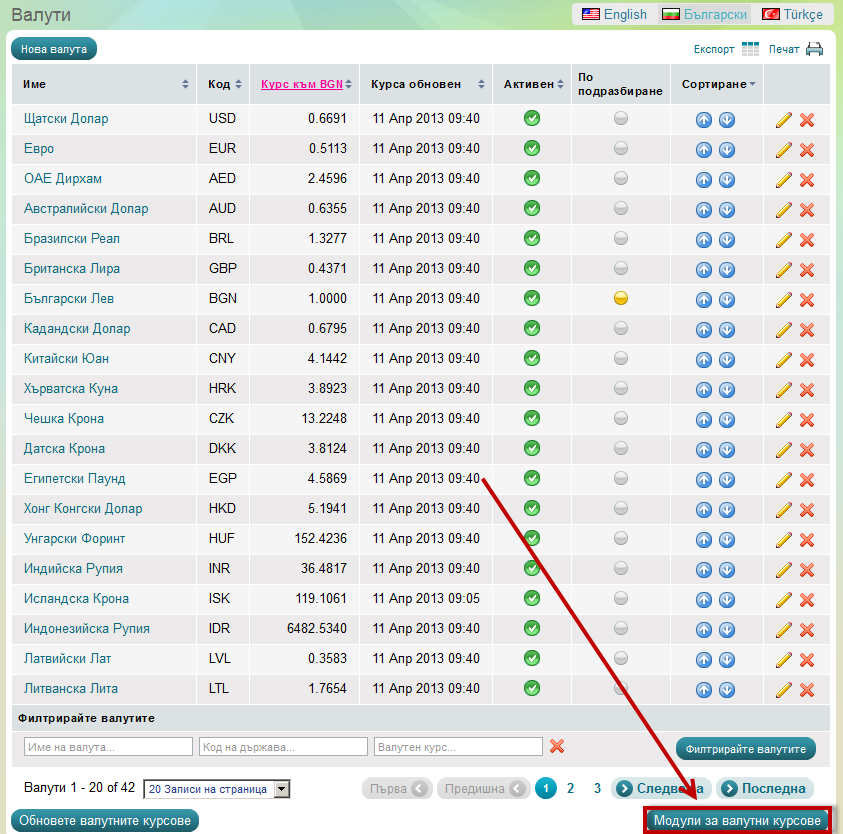This screenshot has width=843, height=834.
Task: Edit the Литванска Лита row with pencil
Action: (784, 690)
